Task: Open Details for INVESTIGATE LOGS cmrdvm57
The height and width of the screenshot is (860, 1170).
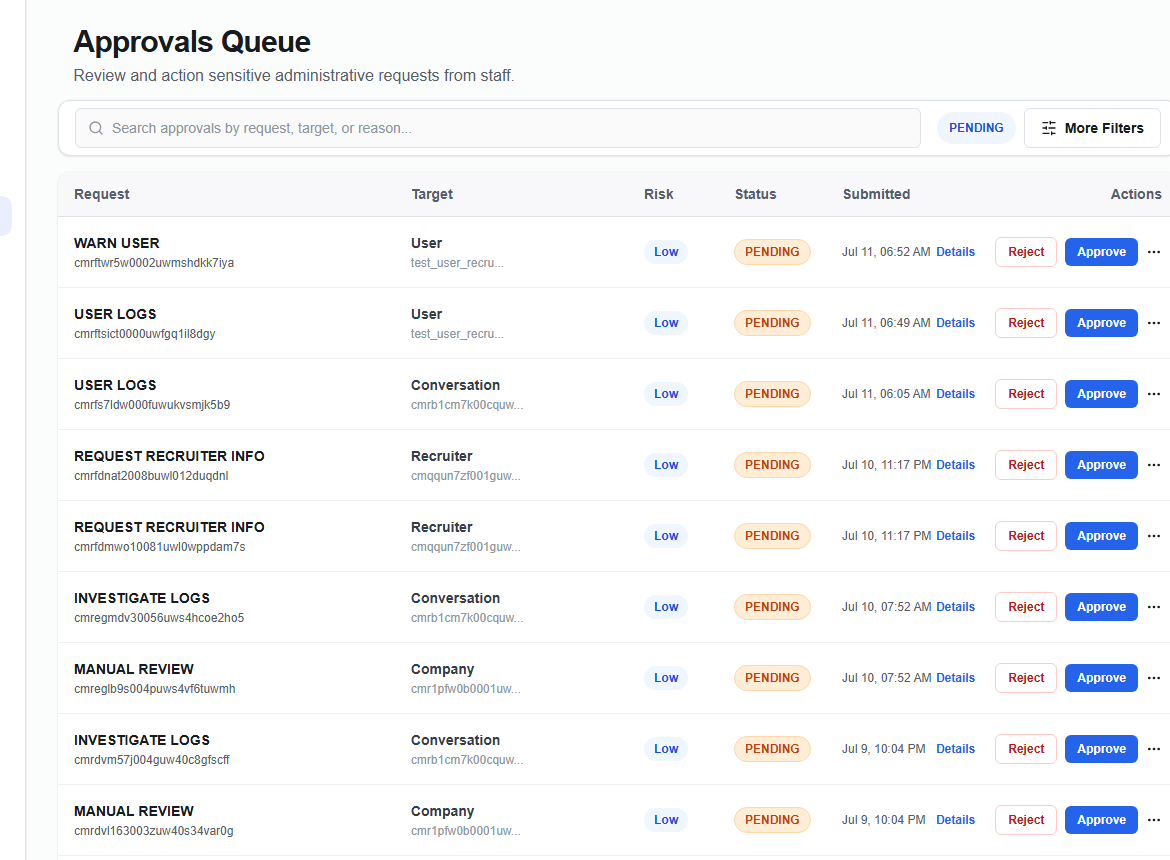Action: (955, 749)
